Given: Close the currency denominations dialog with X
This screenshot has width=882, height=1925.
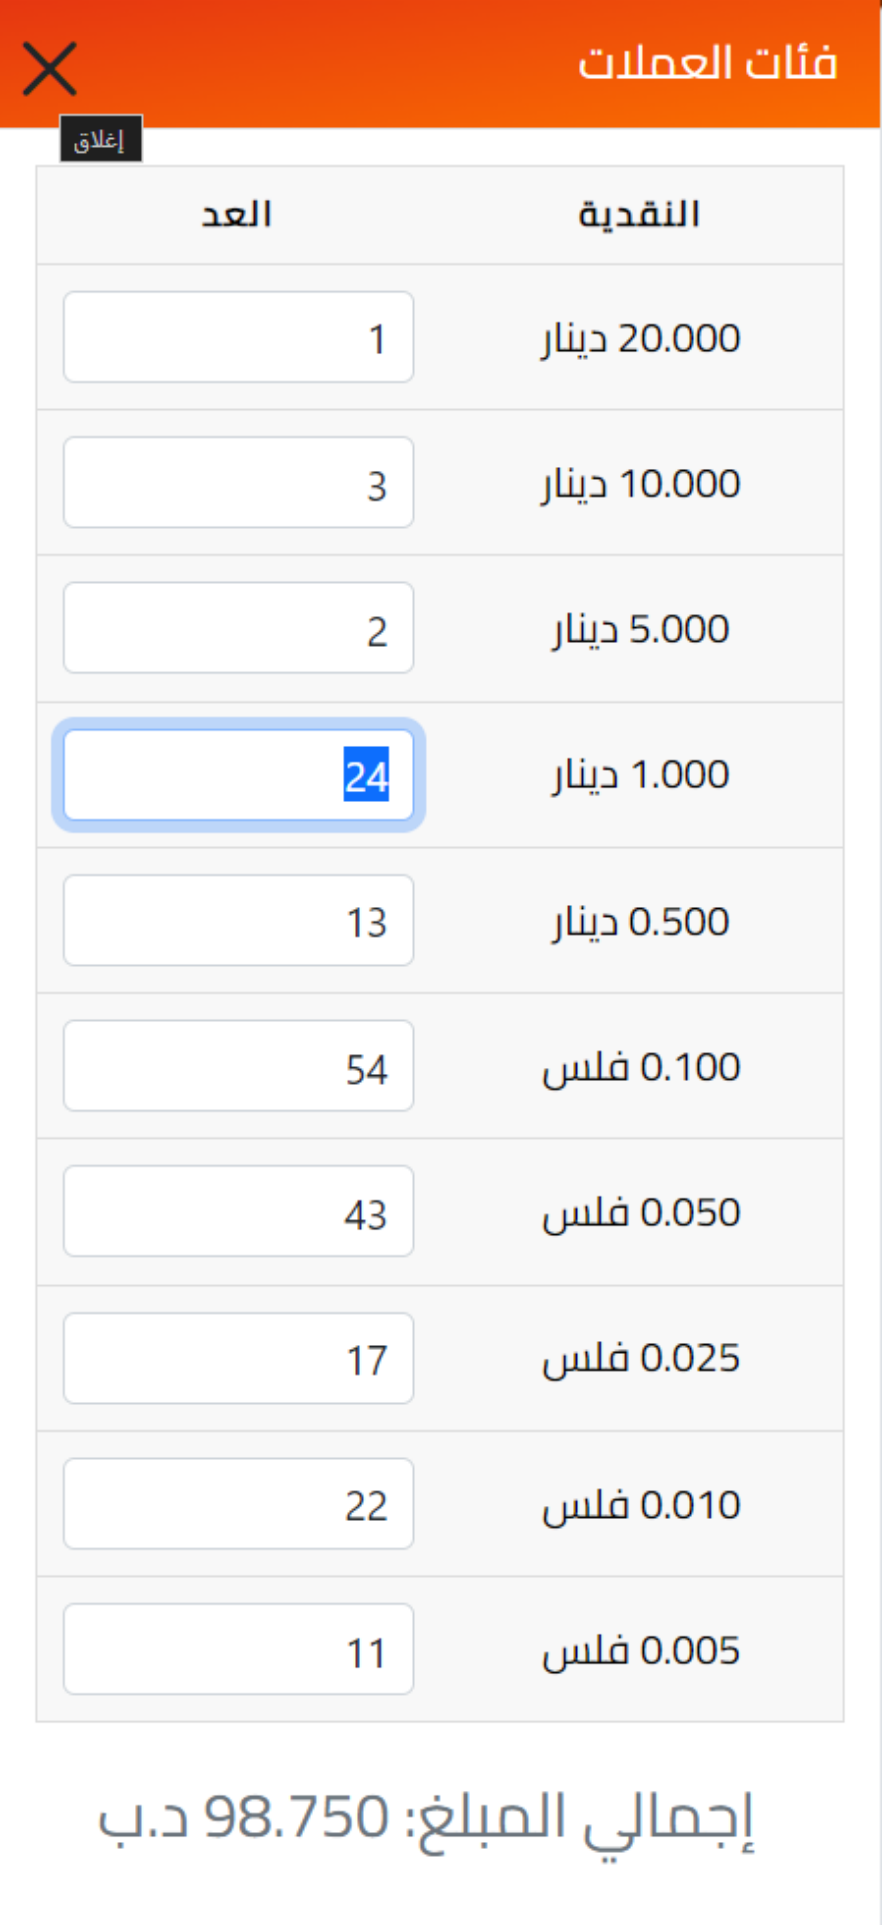Looking at the screenshot, I should pos(49,69).
